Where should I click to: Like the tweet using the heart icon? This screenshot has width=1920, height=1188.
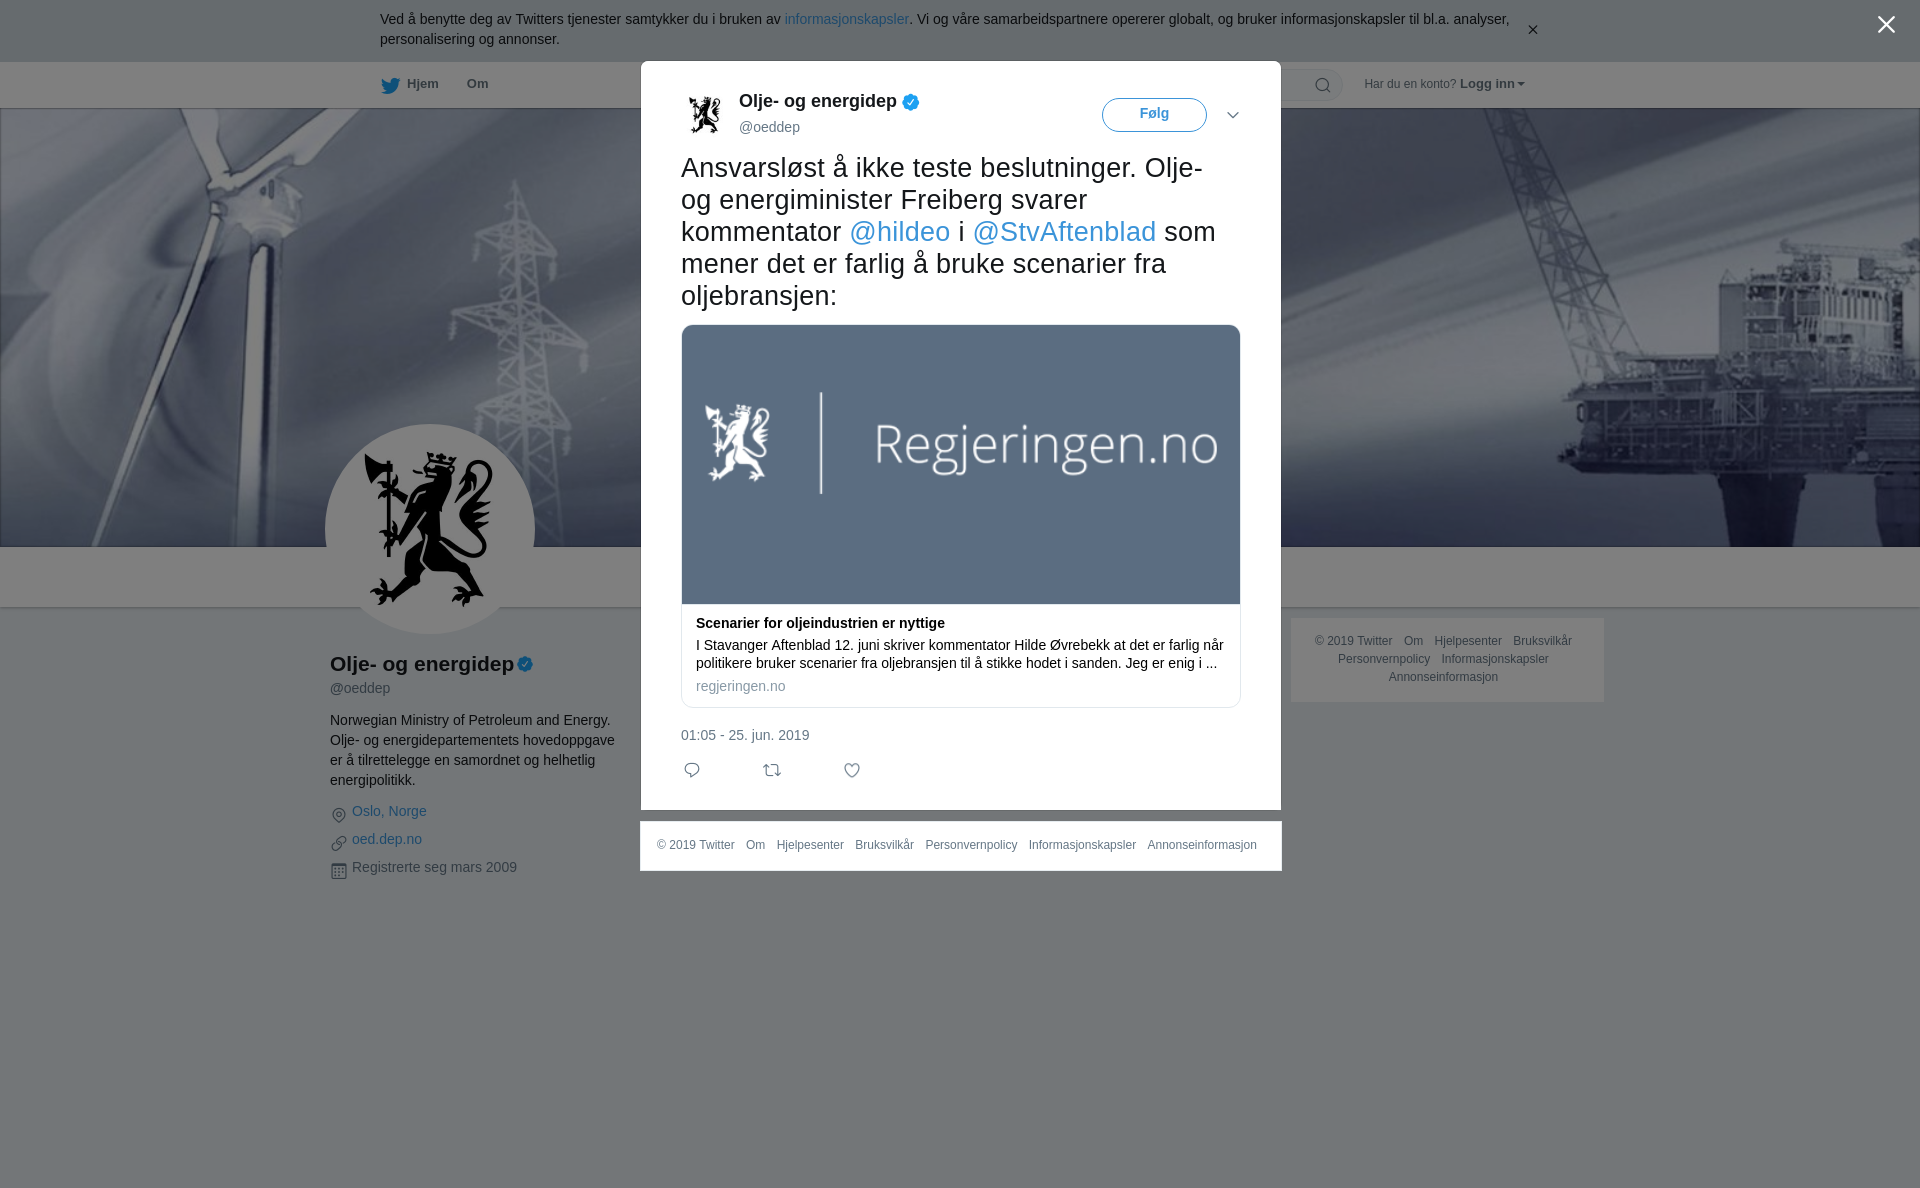point(852,770)
